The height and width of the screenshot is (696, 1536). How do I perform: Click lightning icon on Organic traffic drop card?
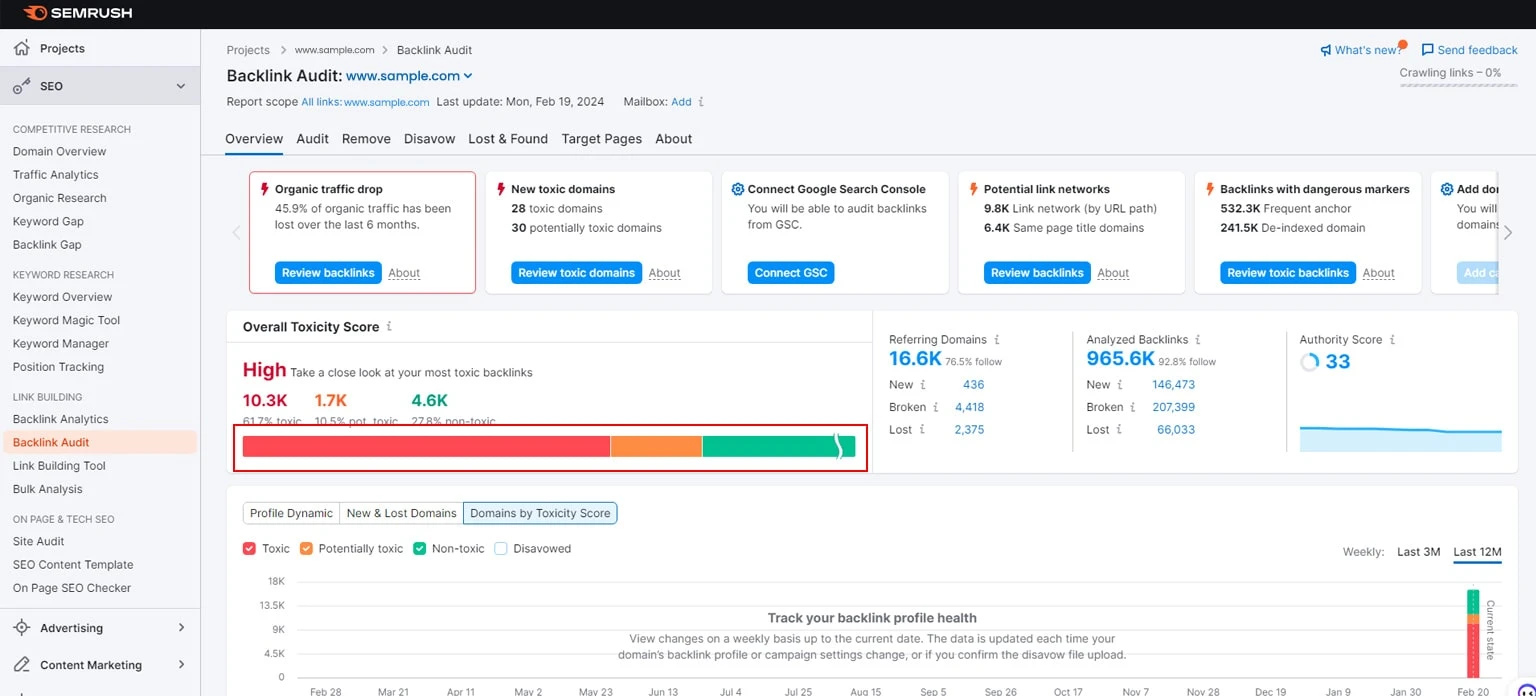click(265, 189)
